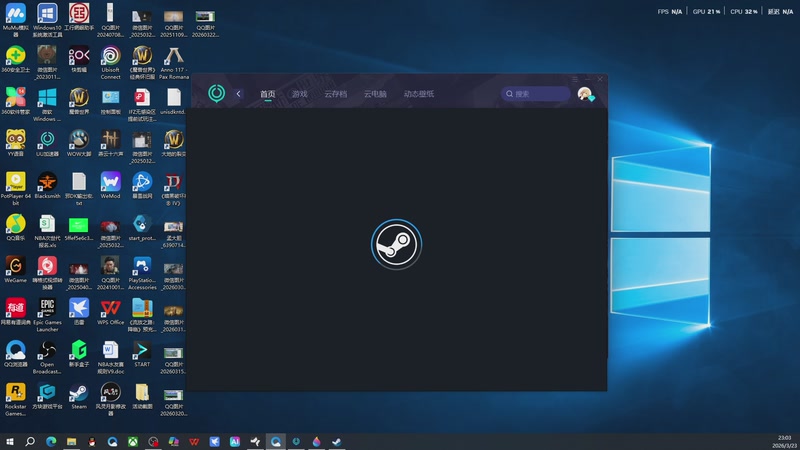Open Microsoft Edge from the taskbar
Image resolution: width=800 pixels, height=450 pixels.
tap(51, 441)
